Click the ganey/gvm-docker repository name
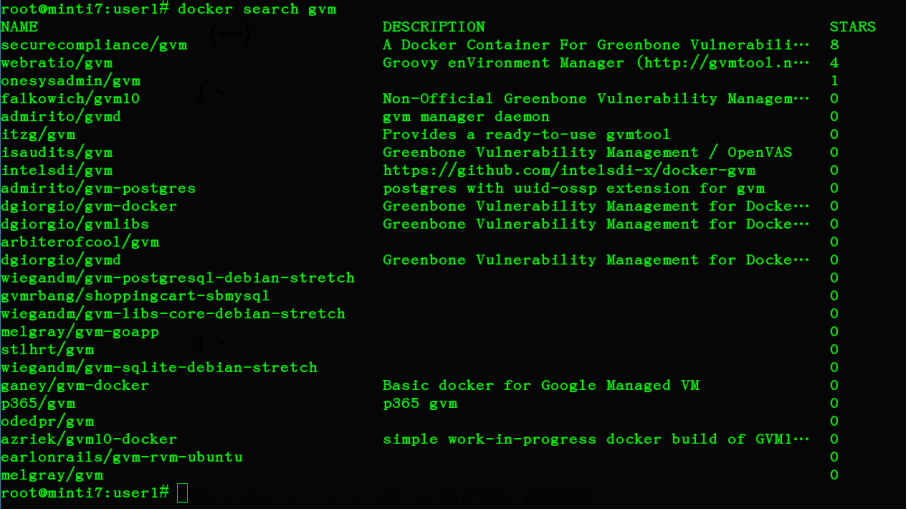 click(75, 386)
